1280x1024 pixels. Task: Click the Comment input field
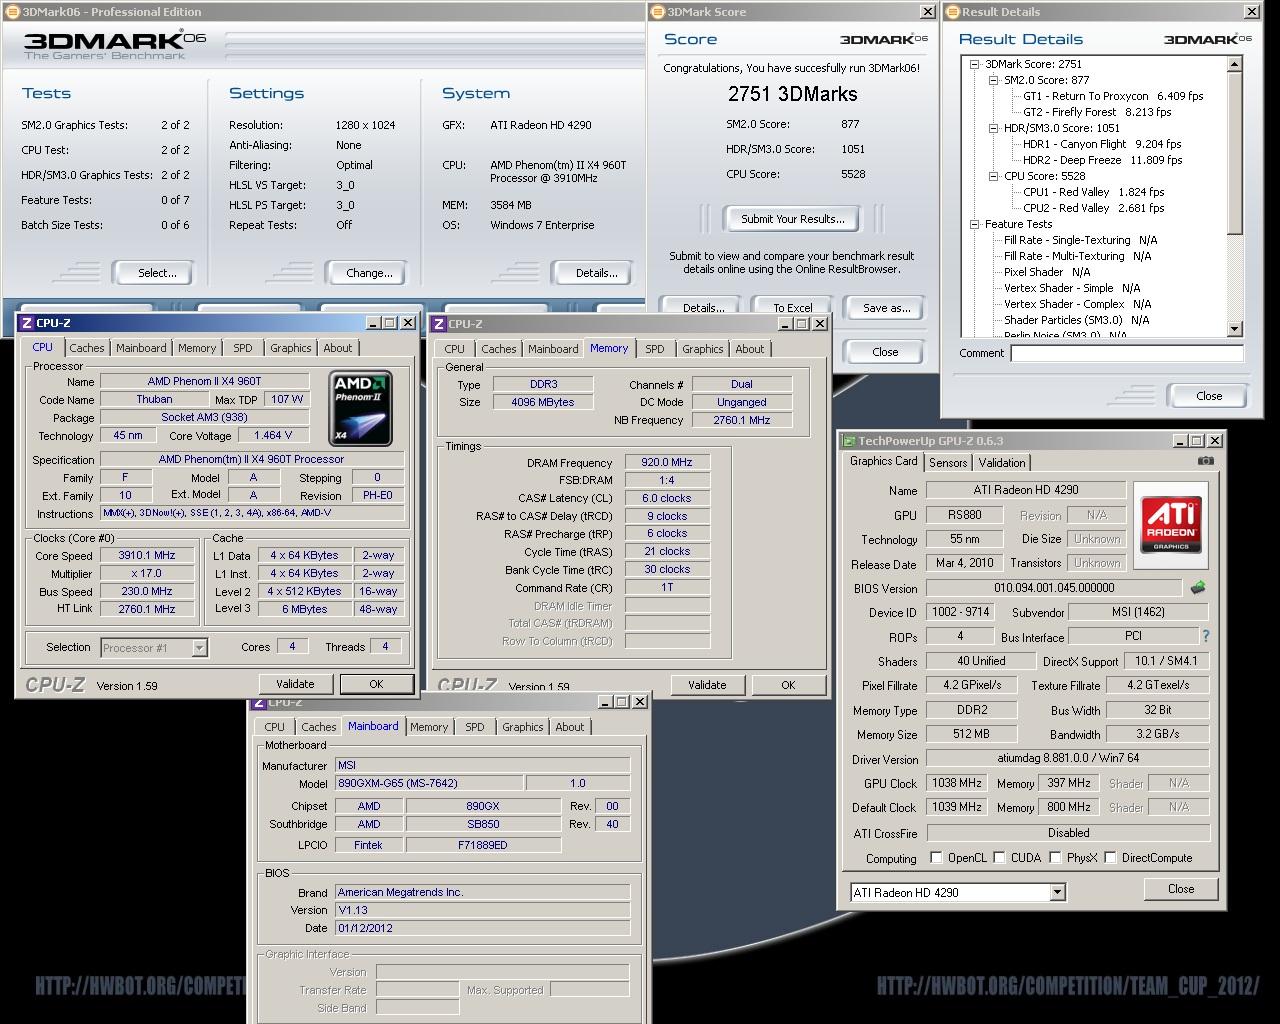click(x=1127, y=353)
